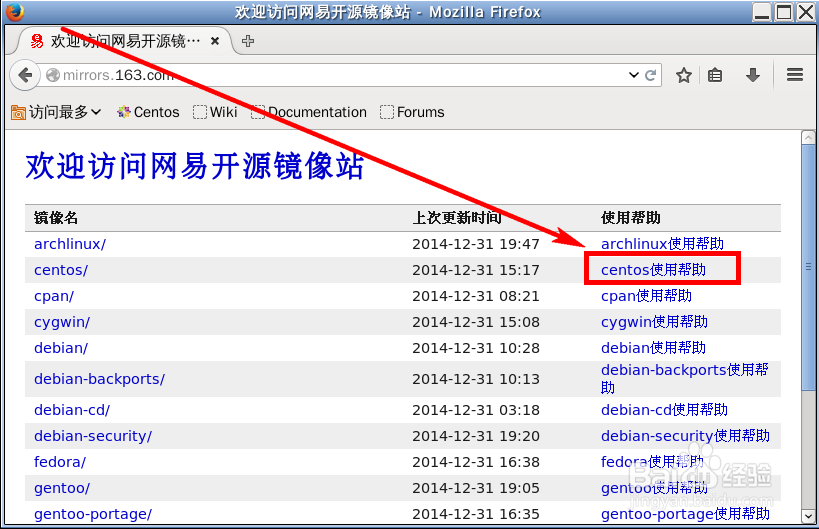The width and height of the screenshot is (819, 529).
Task: Maximize the Firefox window
Action: pos(784,11)
